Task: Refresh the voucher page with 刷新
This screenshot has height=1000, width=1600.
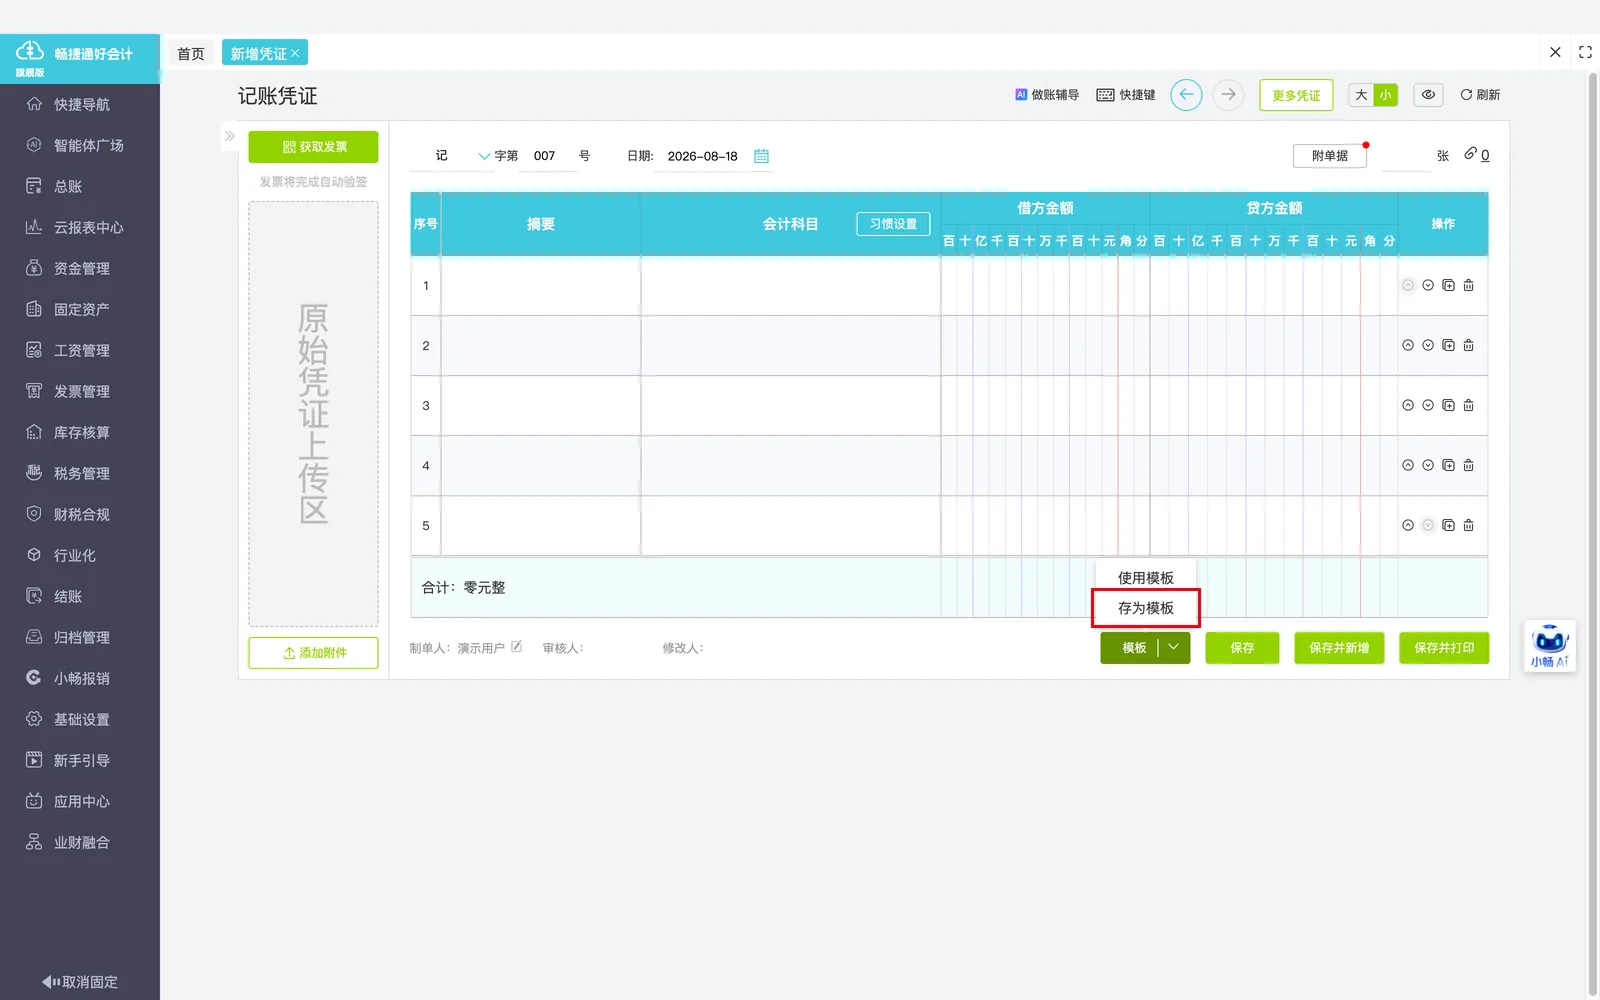Action: click(1480, 95)
